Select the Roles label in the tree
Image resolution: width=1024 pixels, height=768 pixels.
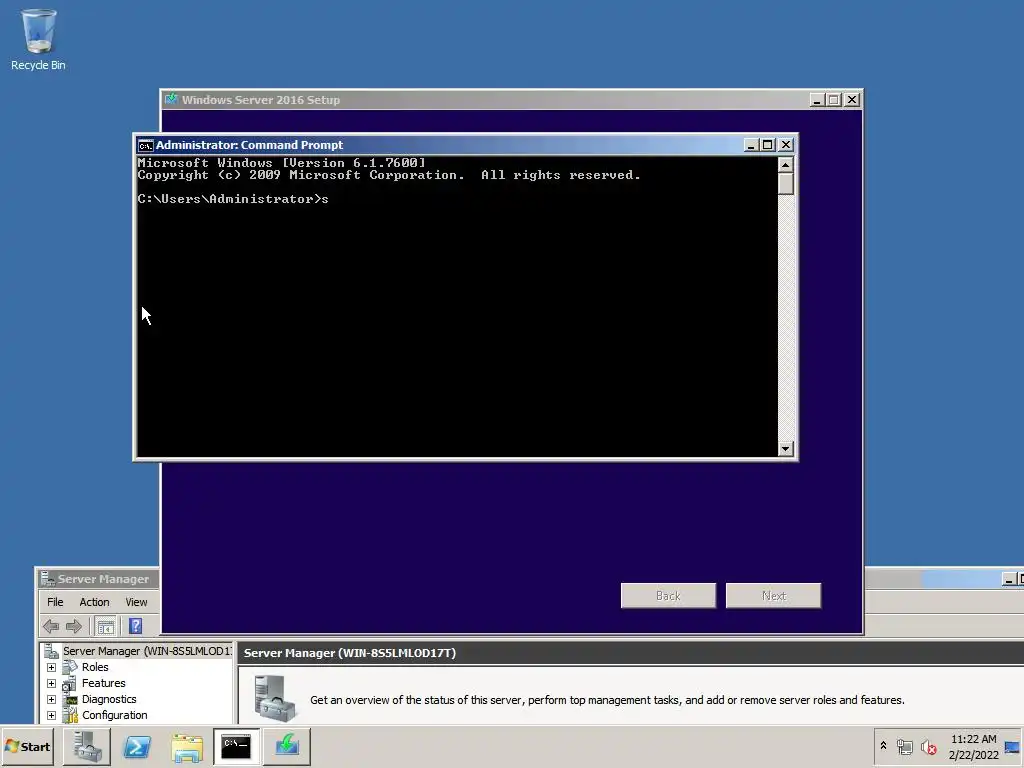[95, 667]
